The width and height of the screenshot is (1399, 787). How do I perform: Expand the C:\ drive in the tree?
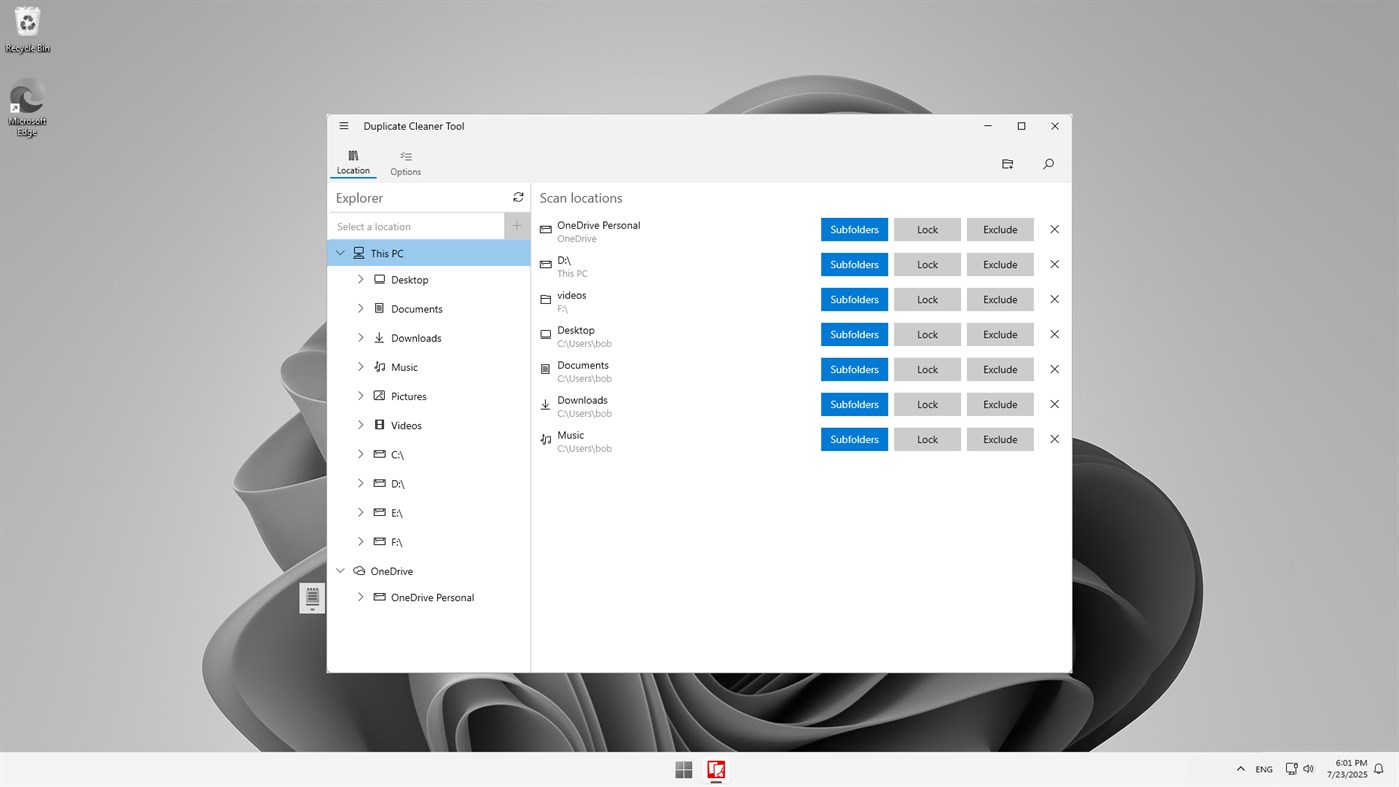pos(360,454)
